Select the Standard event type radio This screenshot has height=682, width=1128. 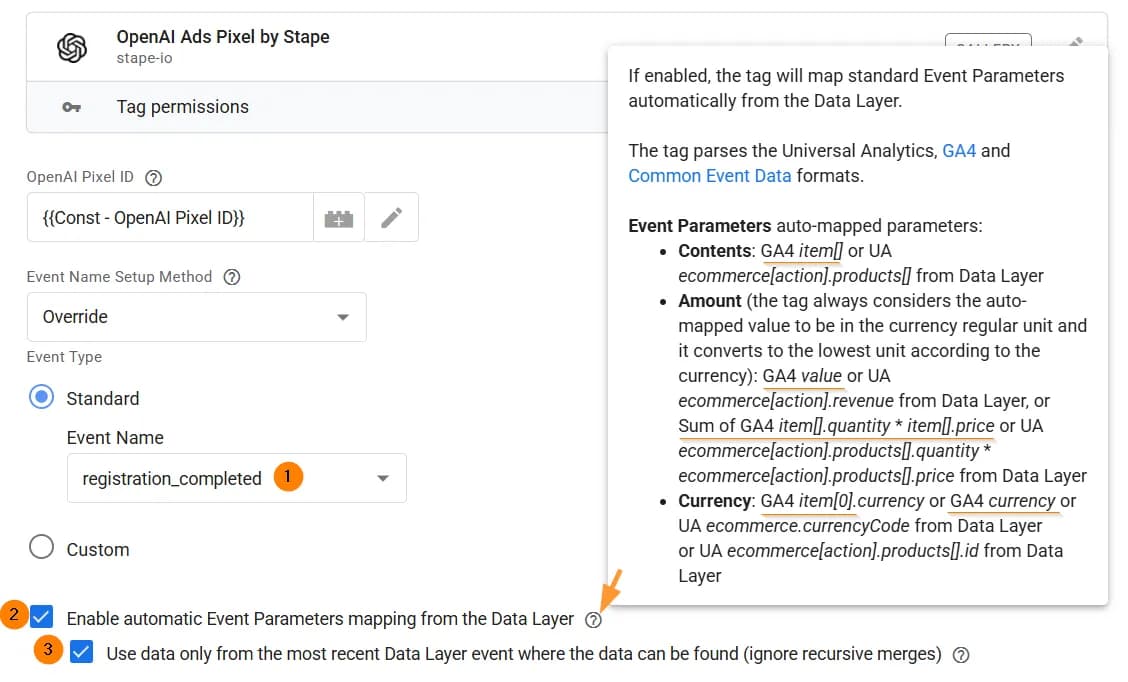42,397
